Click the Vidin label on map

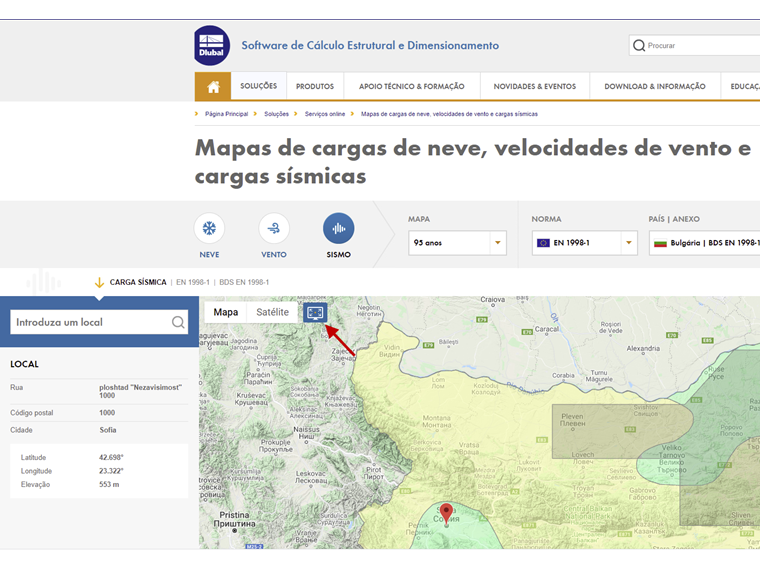point(390,350)
